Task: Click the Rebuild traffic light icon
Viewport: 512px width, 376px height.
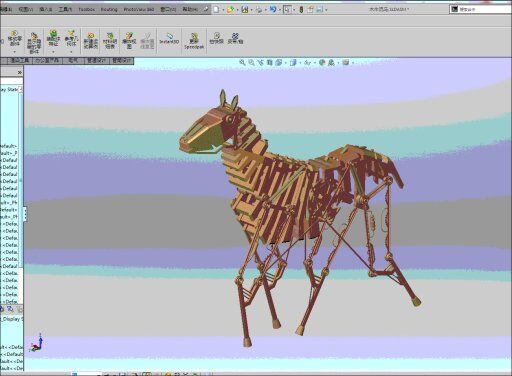Action: [301, 10]
